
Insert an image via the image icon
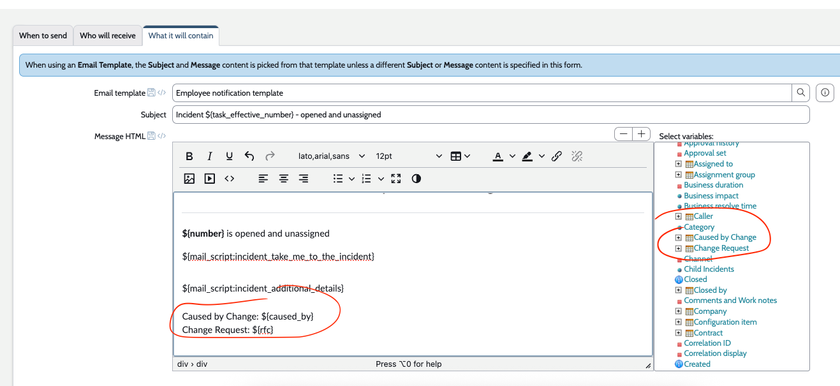coord(189,178)
